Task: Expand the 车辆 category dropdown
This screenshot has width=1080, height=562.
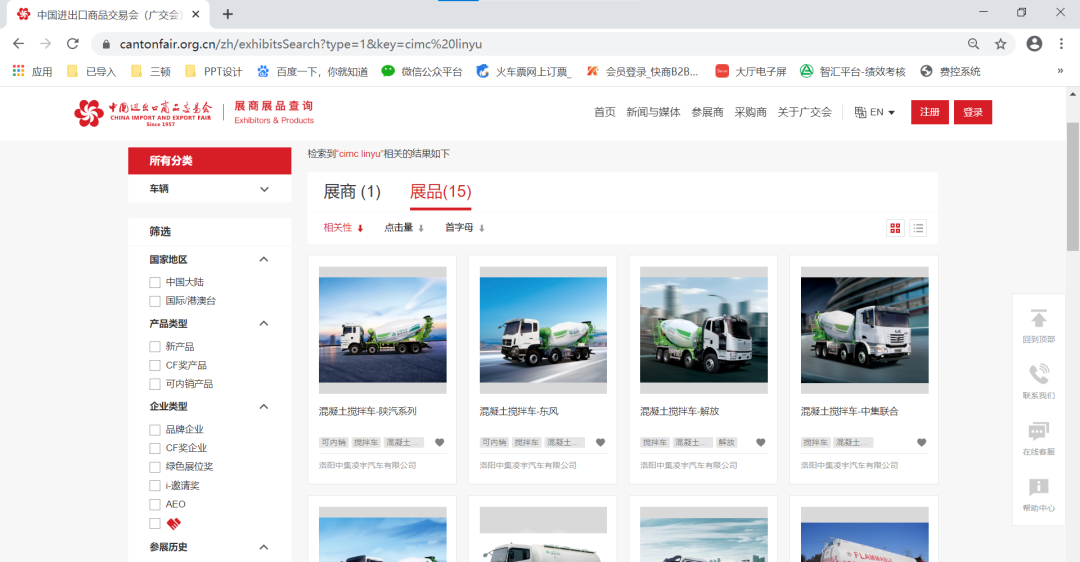Action: pos(264,189)
